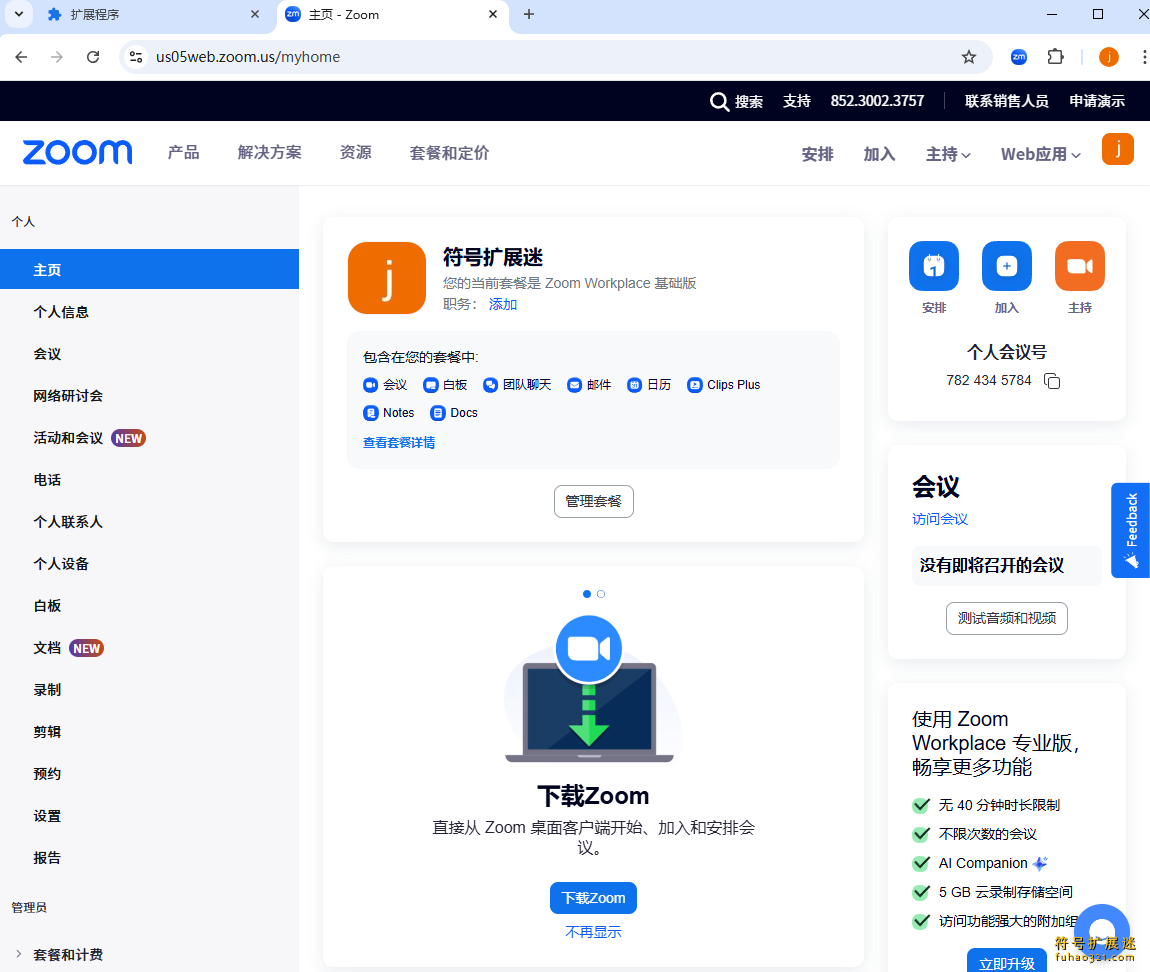This screenshot has height=972, width=1150.
Task: Close the 扩展程序 tab
Action: (x=254, y=14)
